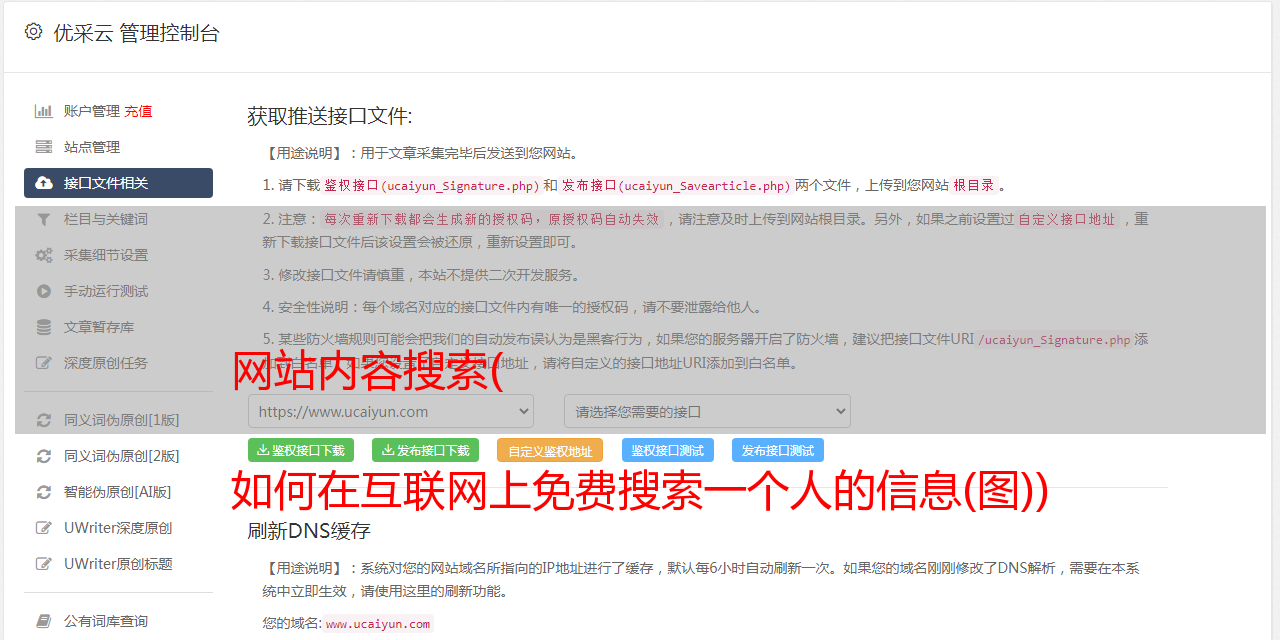Click the edit icon for 深度原创任务

coord(44,363)
